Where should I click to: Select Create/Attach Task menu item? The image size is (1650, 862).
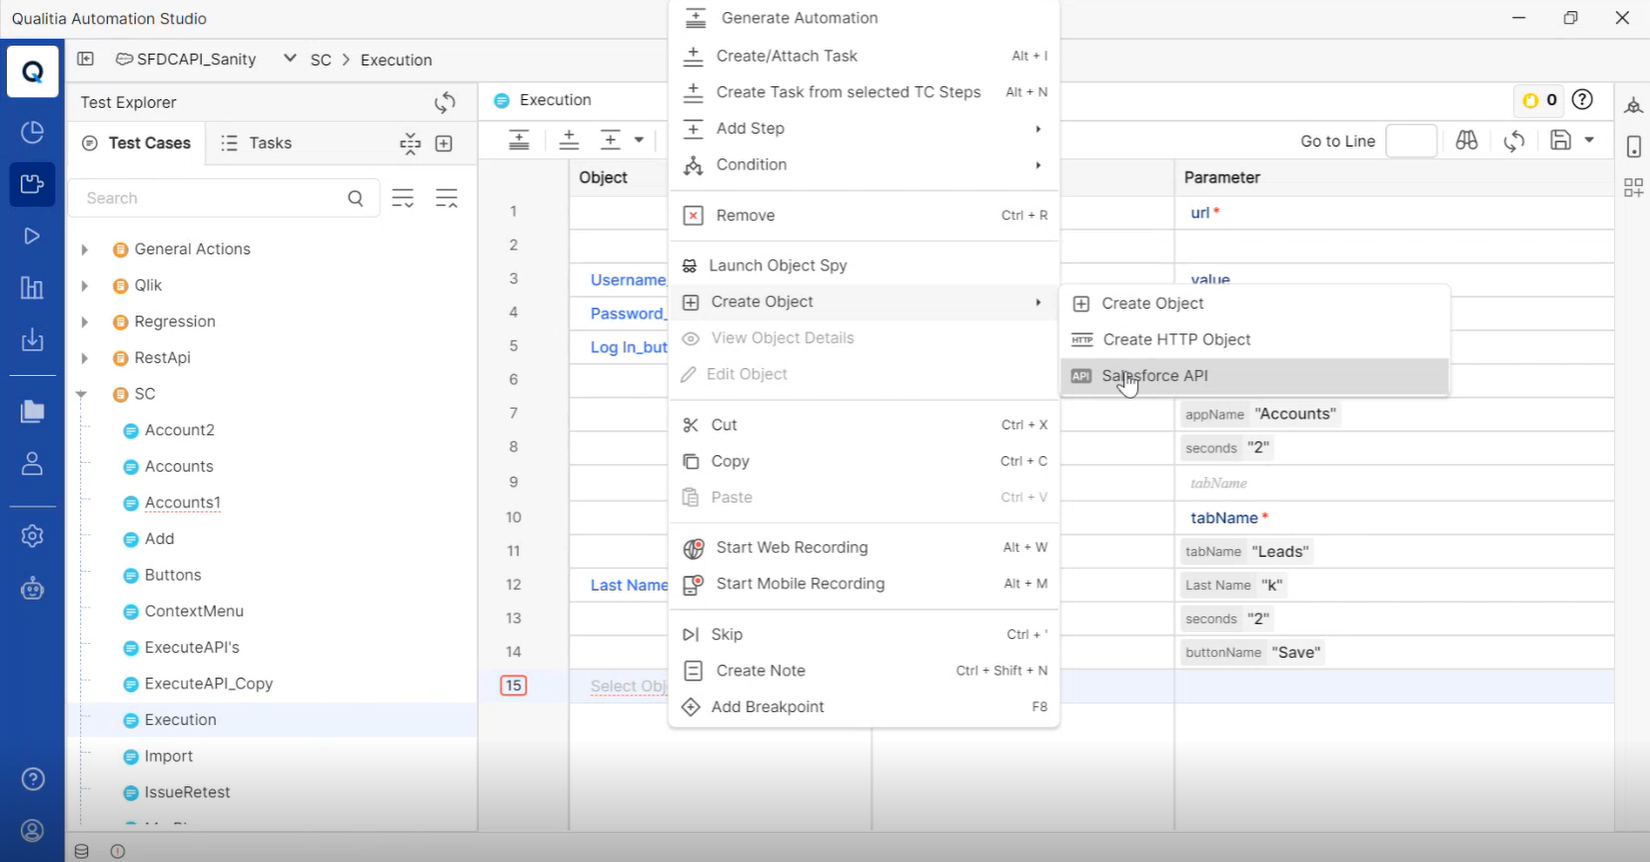pos(863,56)
